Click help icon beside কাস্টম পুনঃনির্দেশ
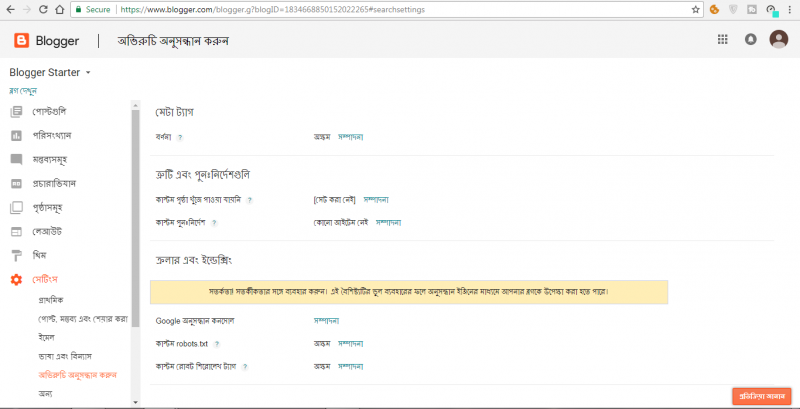The image size is (800, 409). (x=214, y=223)
